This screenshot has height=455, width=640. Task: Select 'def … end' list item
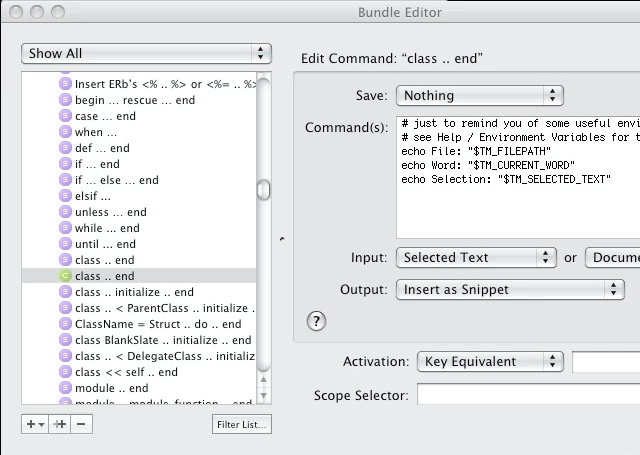(139, 148)
